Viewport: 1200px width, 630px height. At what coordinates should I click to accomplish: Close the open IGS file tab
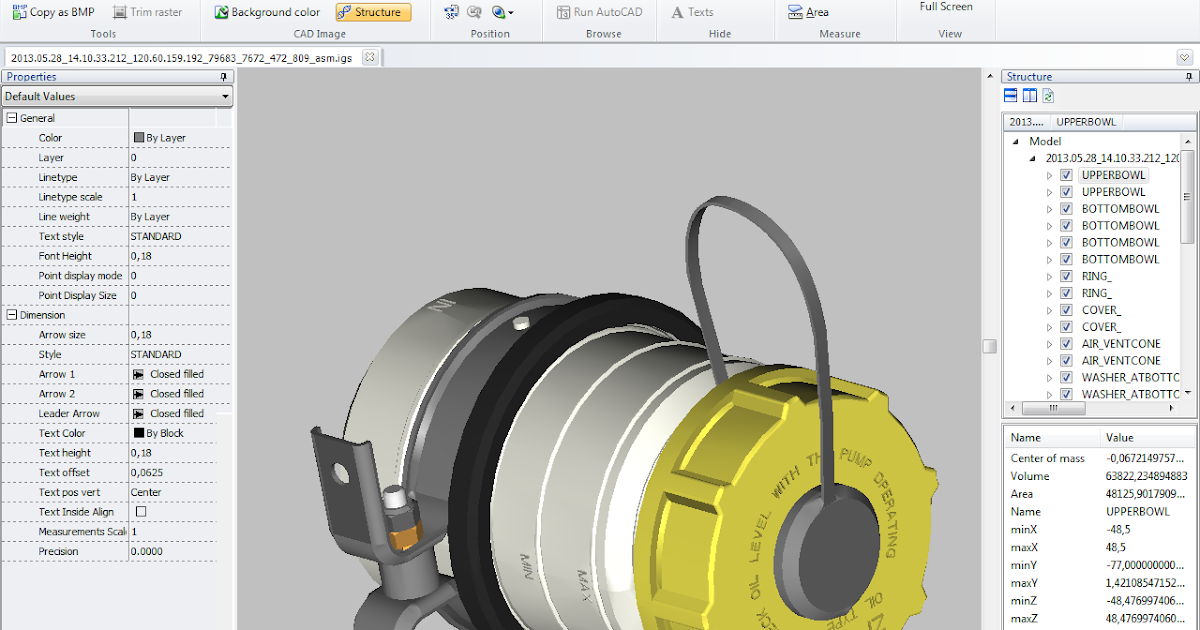[369, 57]
